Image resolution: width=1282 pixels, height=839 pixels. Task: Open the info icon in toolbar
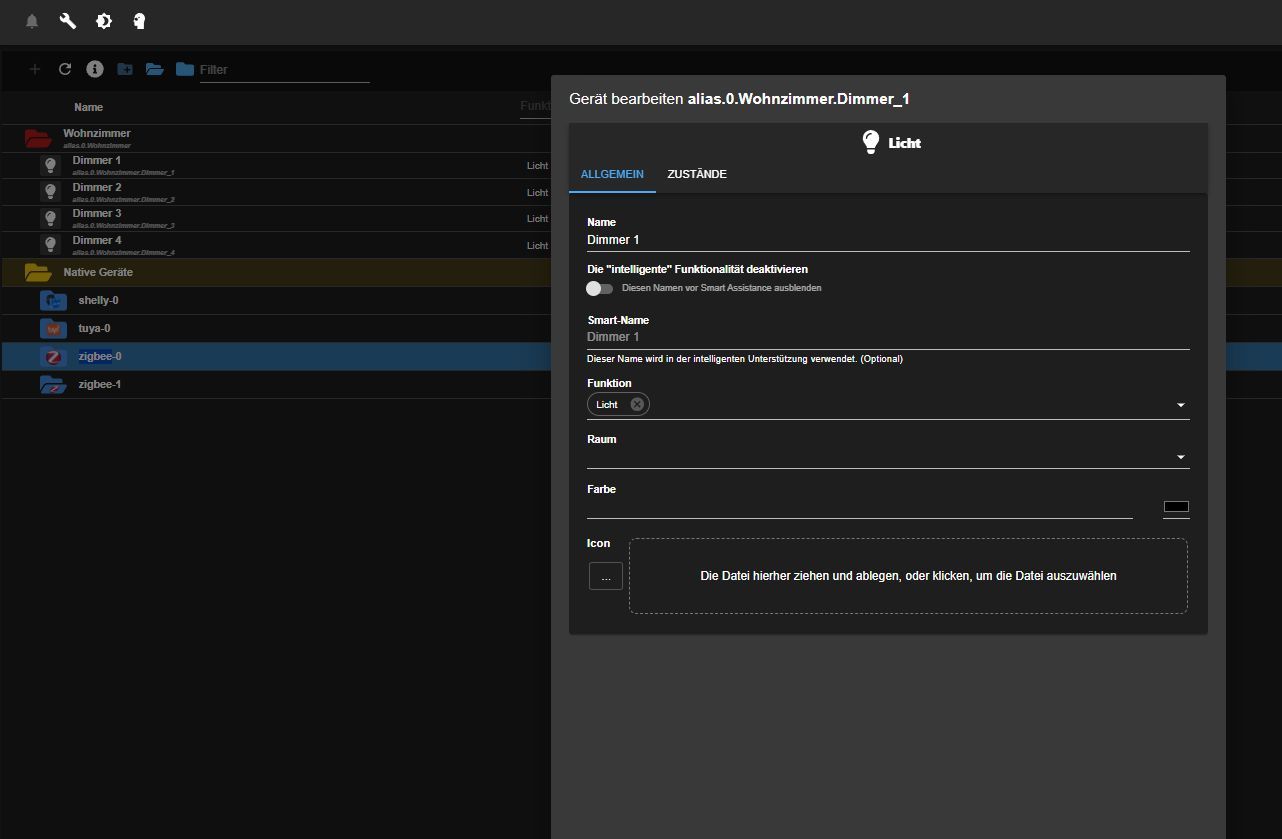point(95,69)
